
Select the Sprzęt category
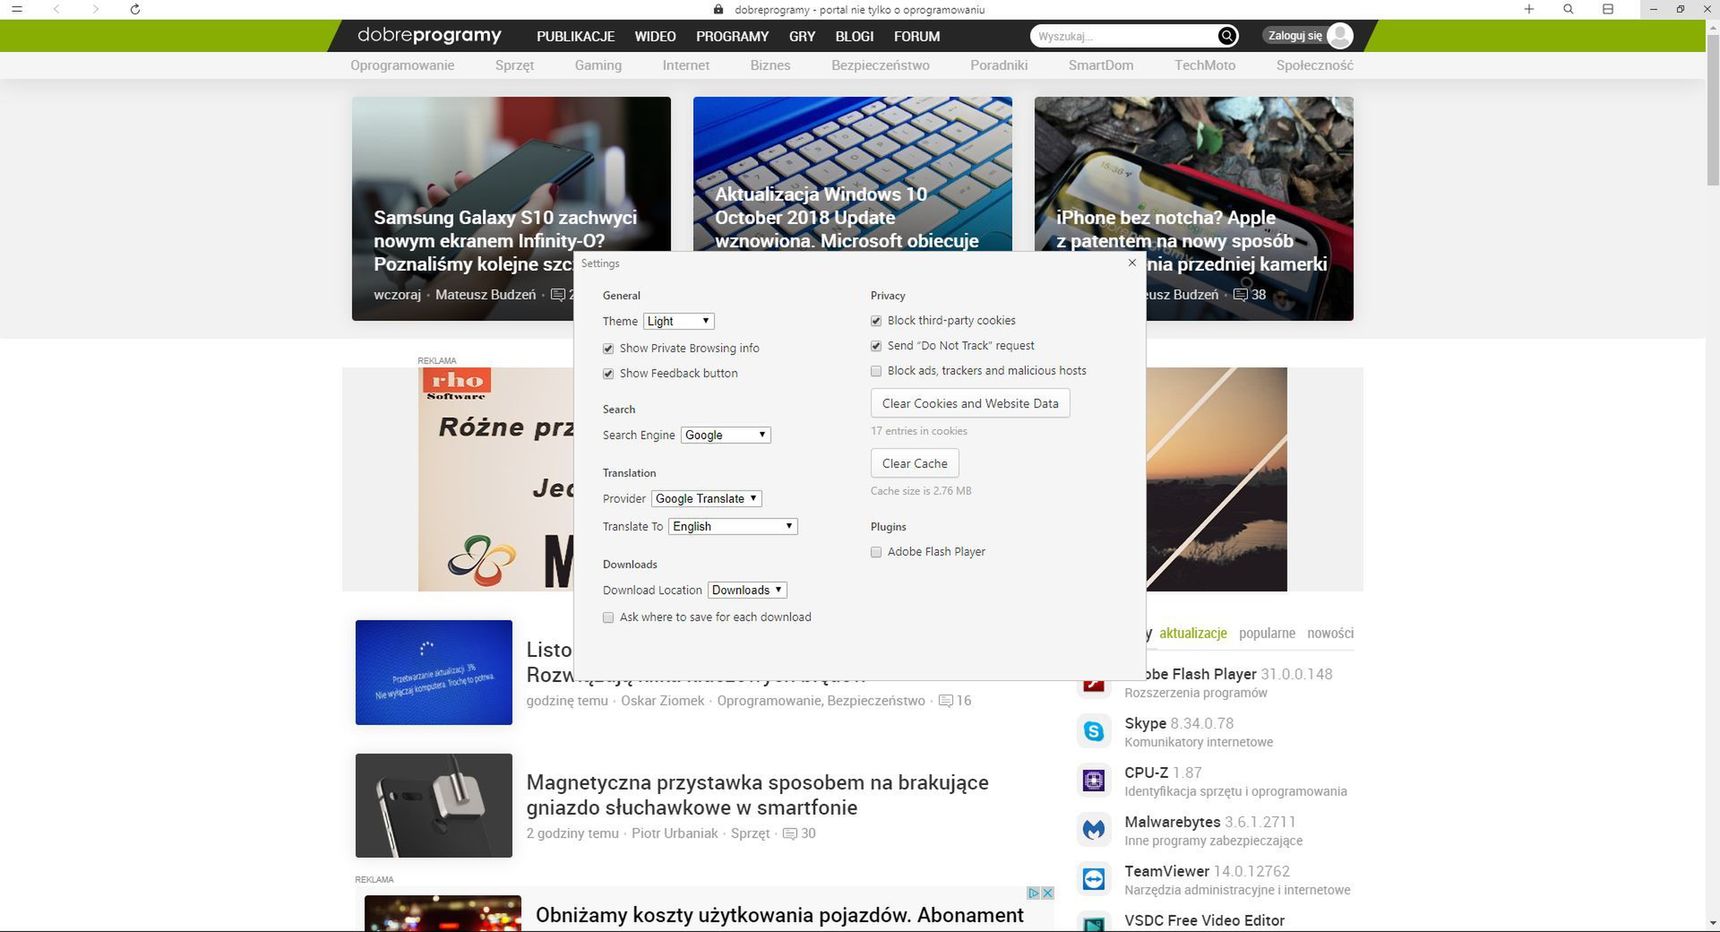[x=514, y=65]
